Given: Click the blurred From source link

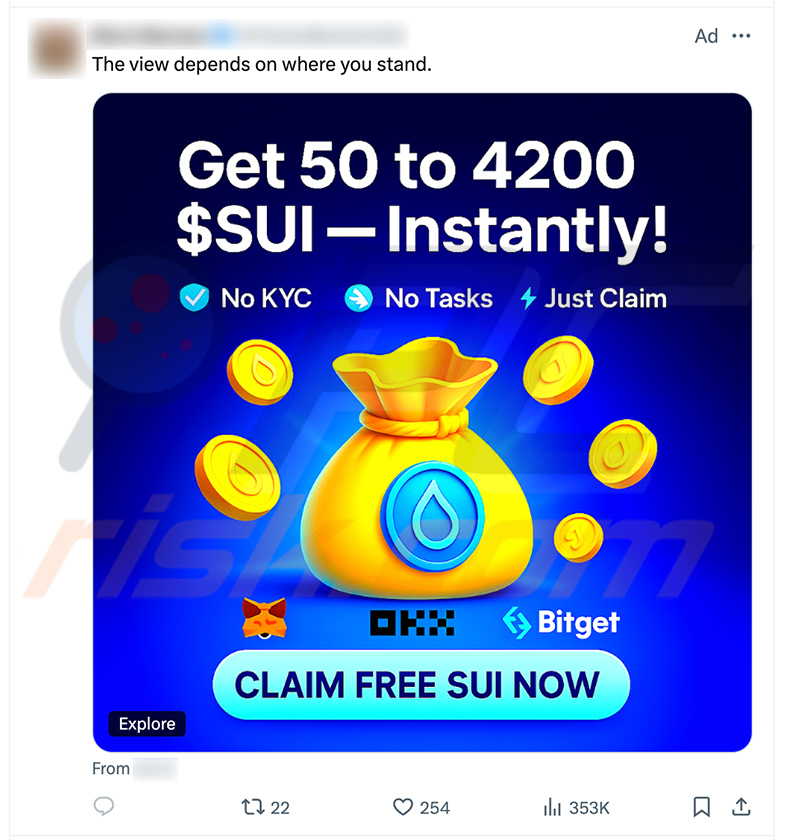Looking at the screenshot, I should pyautogui.click(x=155, y=769).
